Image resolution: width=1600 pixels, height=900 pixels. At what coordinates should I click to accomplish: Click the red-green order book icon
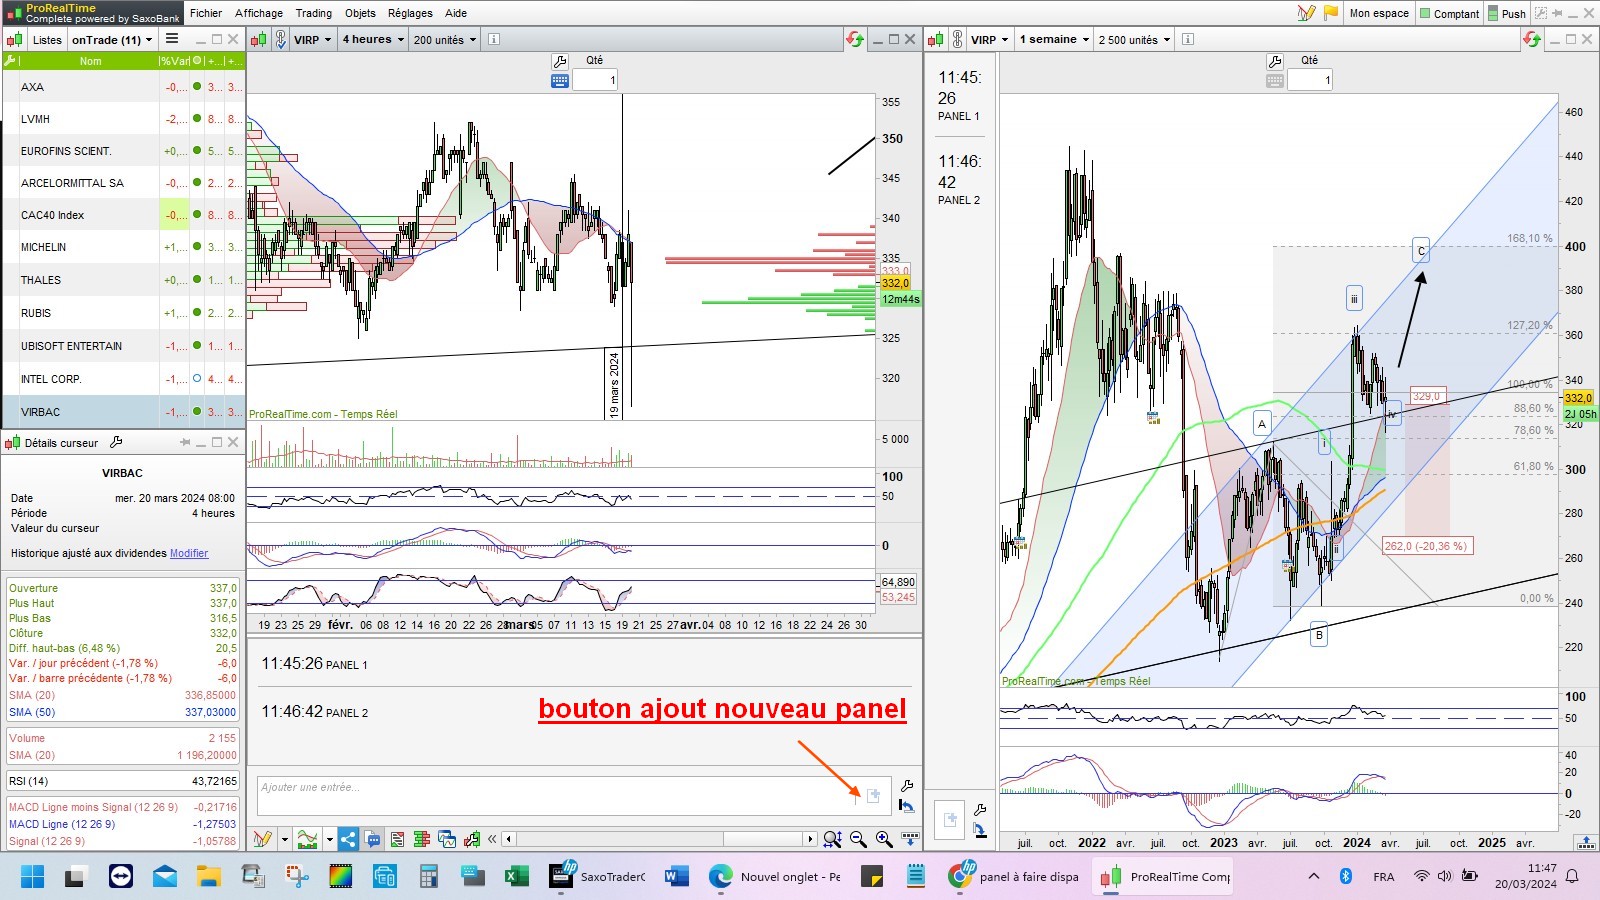[421, 839]
